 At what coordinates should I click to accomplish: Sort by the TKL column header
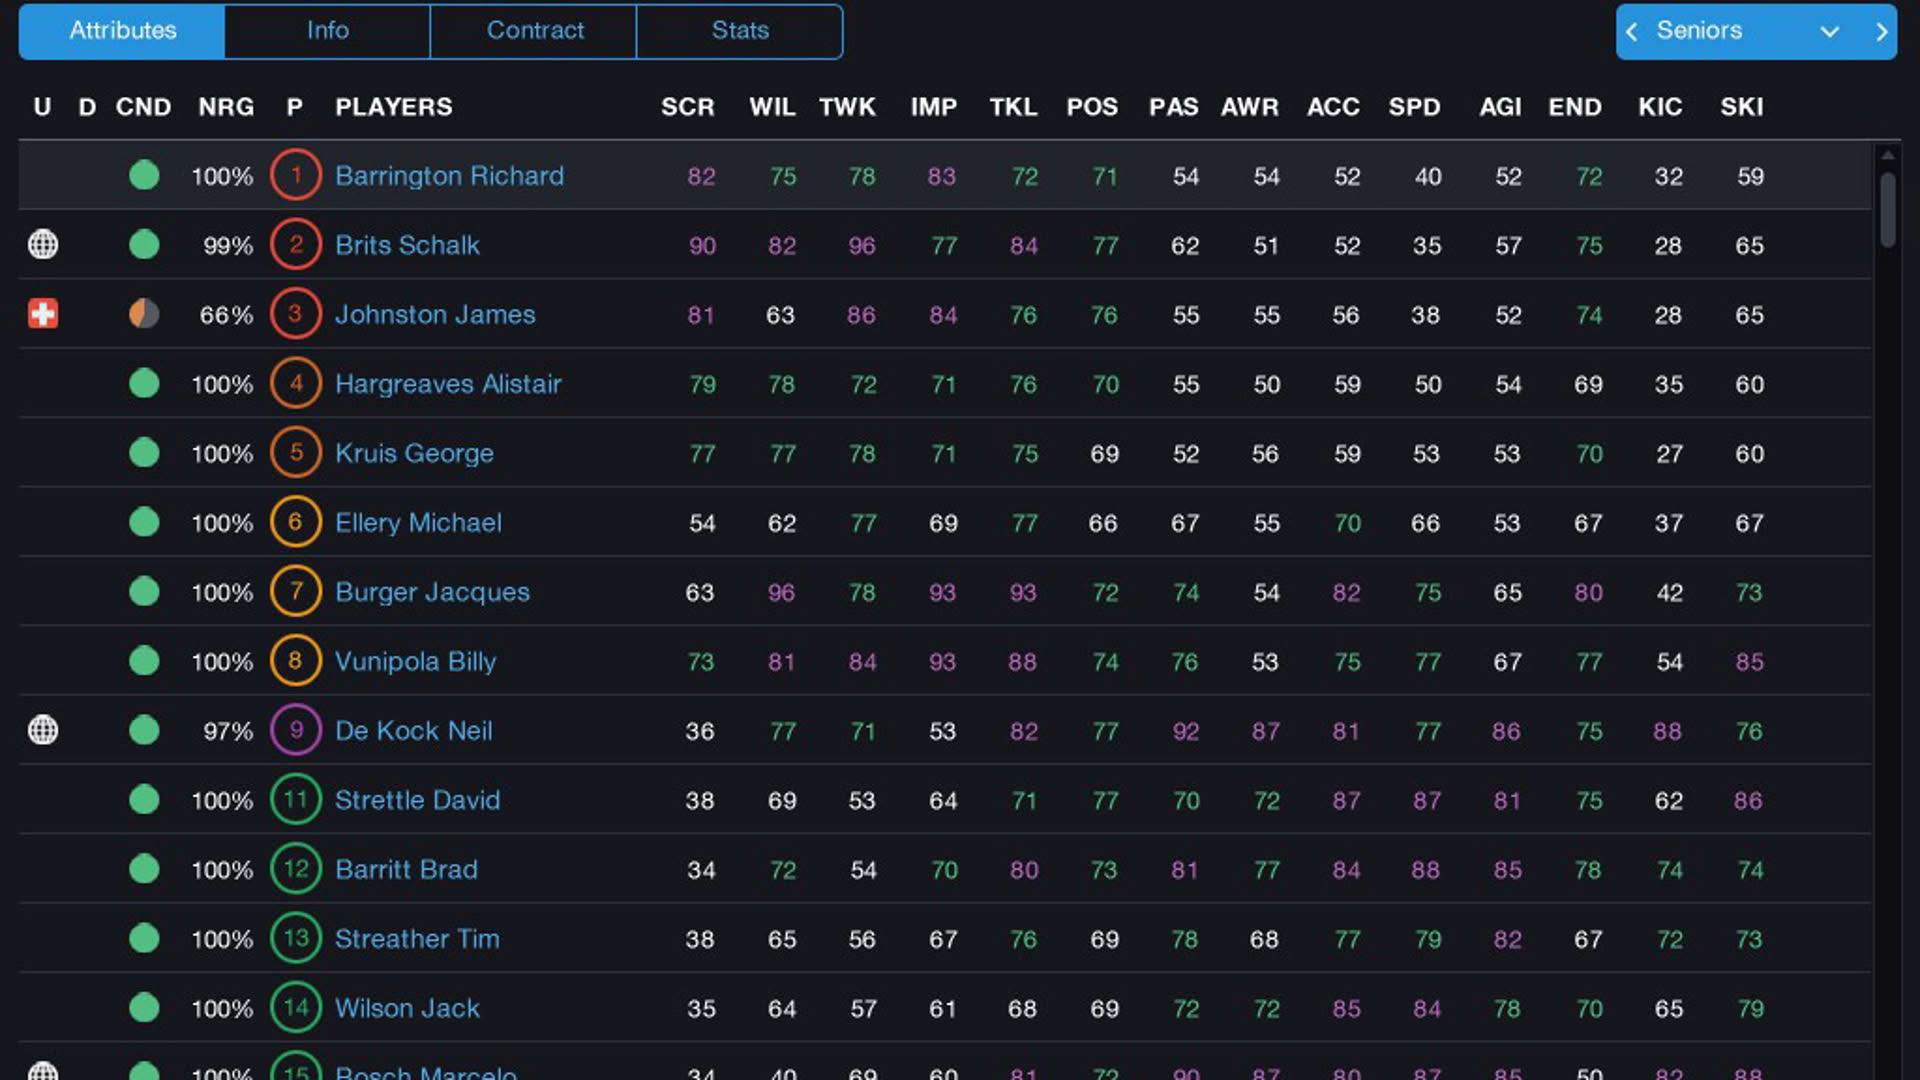tap(1013, 107)
